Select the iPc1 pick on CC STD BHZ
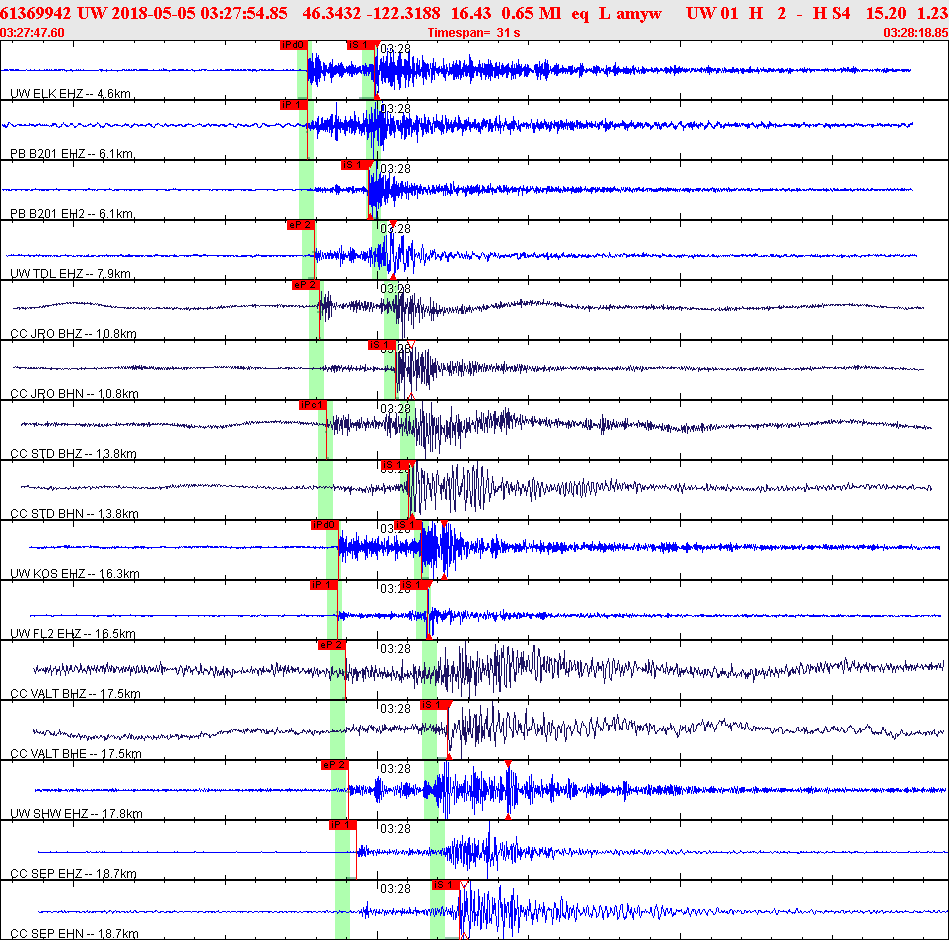Viewport: 949px width, 940px height. (x=313, y=405)
